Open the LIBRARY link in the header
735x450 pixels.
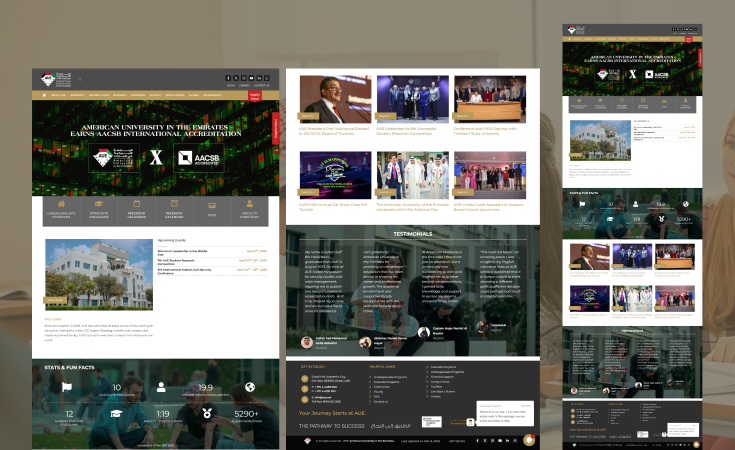point(244,85)
